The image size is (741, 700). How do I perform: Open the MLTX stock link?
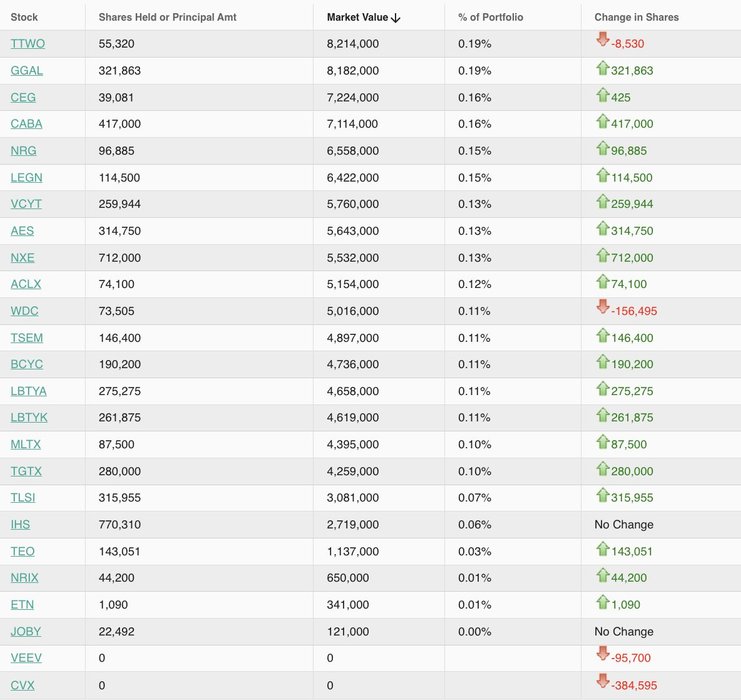(x=26, y=444)
